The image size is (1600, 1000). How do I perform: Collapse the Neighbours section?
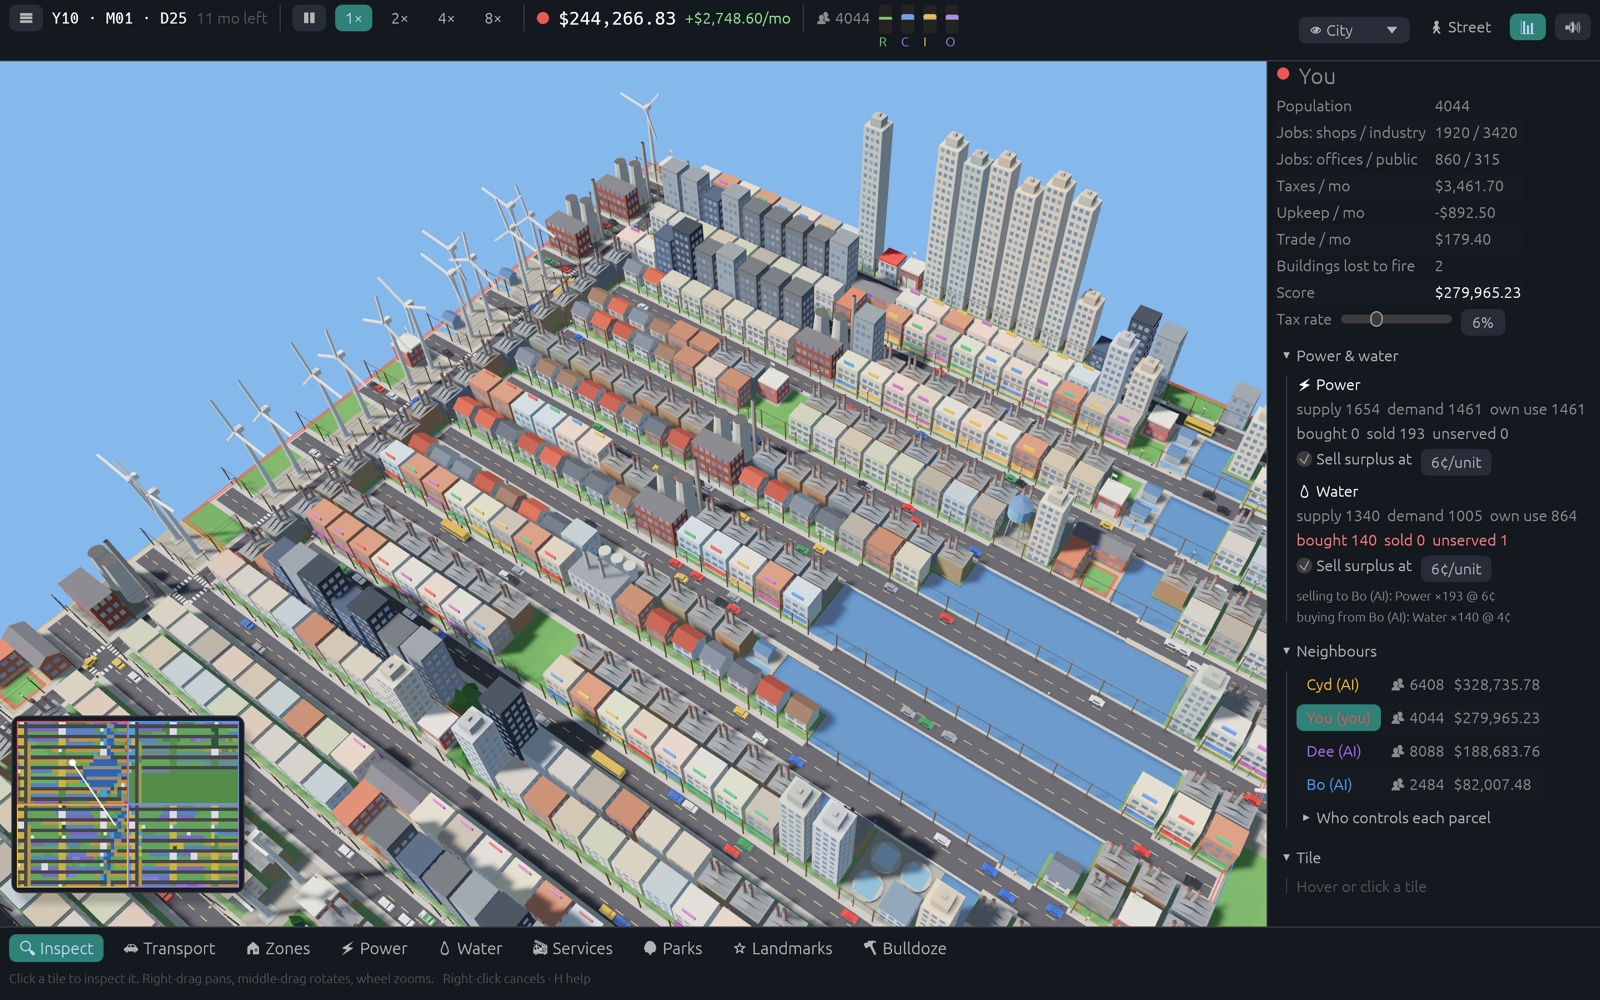click(x=1330, y=651)
